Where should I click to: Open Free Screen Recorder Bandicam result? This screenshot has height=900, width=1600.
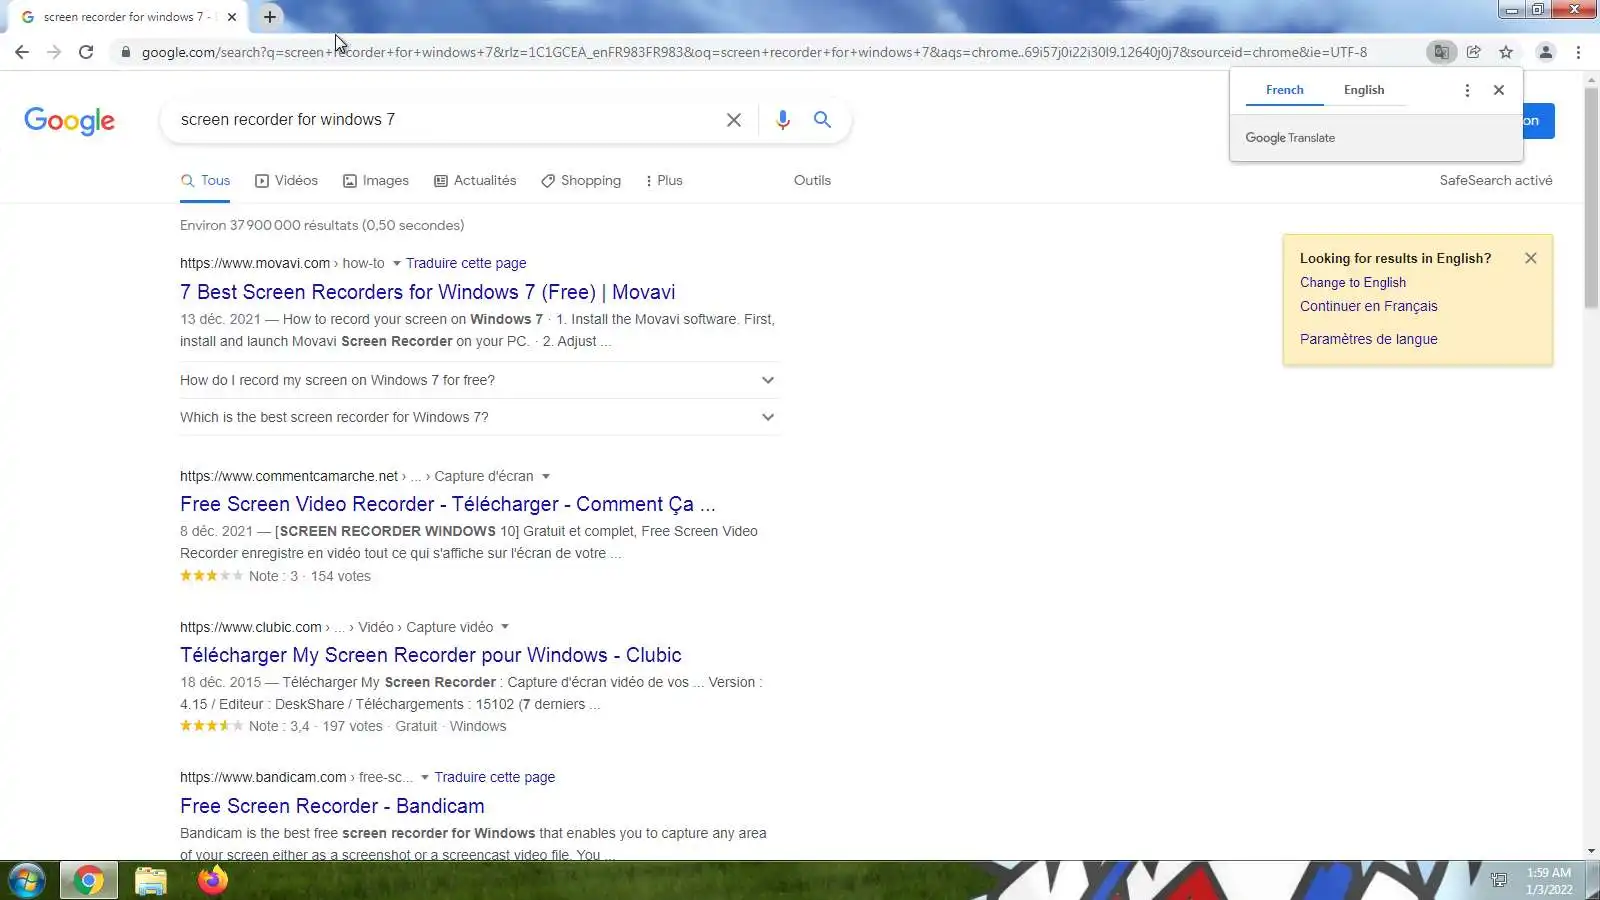[332, 806]
